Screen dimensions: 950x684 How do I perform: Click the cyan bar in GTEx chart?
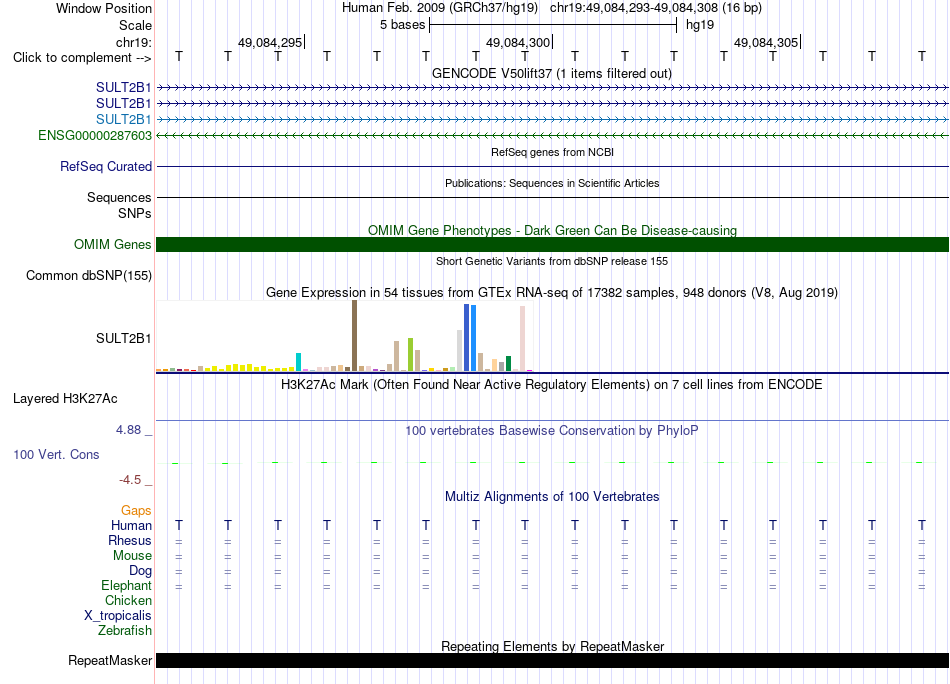(298, 362)
